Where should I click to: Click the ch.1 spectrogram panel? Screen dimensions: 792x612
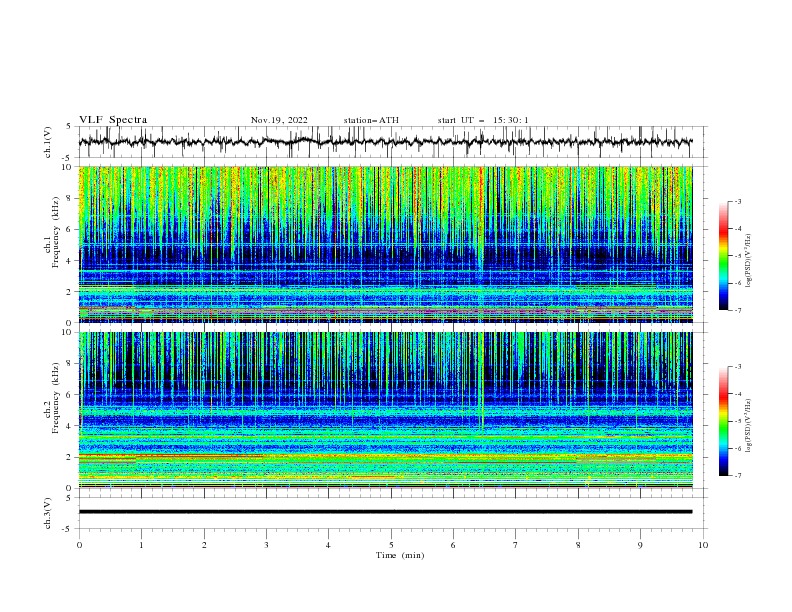[386, 244]
